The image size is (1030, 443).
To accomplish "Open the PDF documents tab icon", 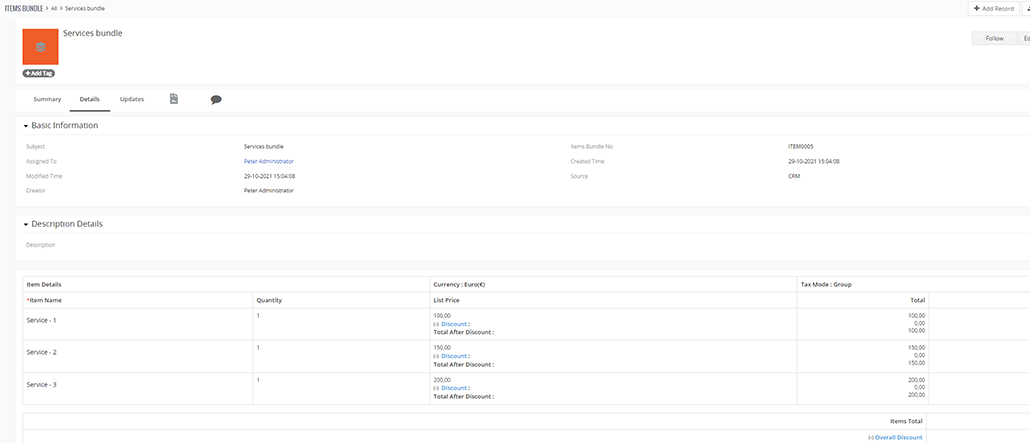I will pos(174,99).
